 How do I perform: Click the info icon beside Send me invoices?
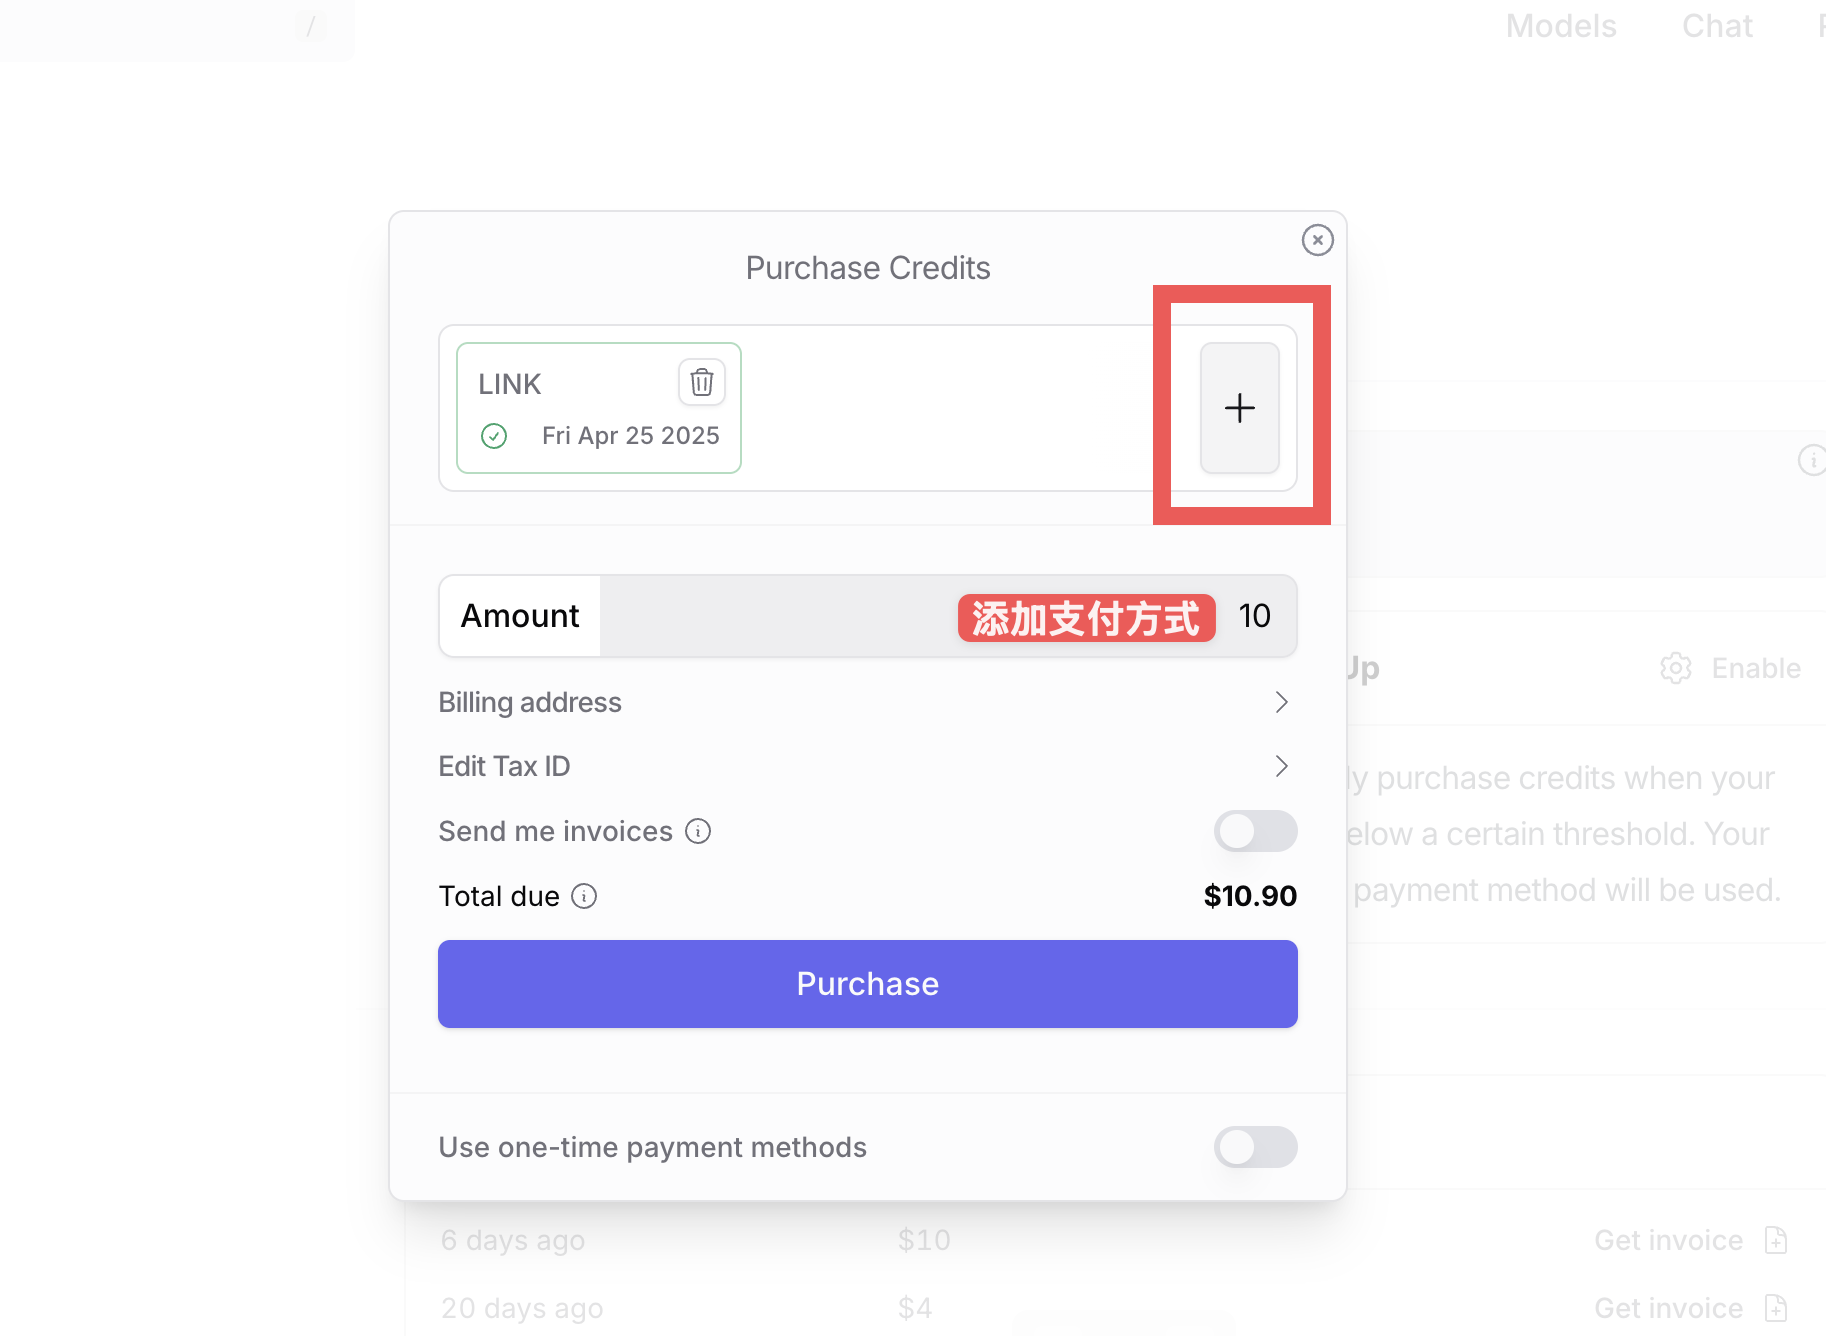pos(698,831)
